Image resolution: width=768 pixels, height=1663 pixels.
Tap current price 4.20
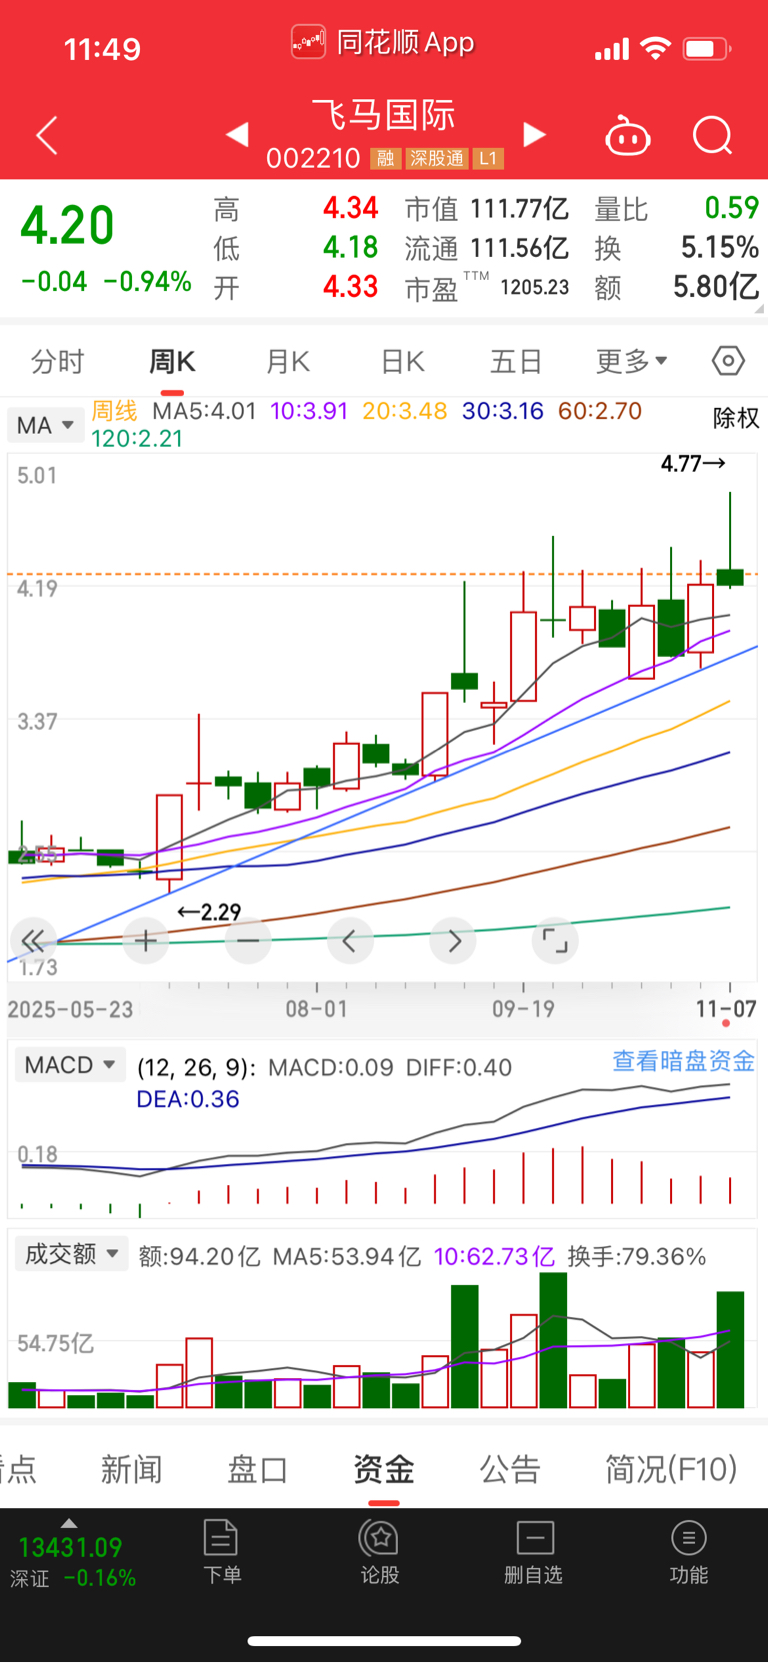click(x=68, y=225)
